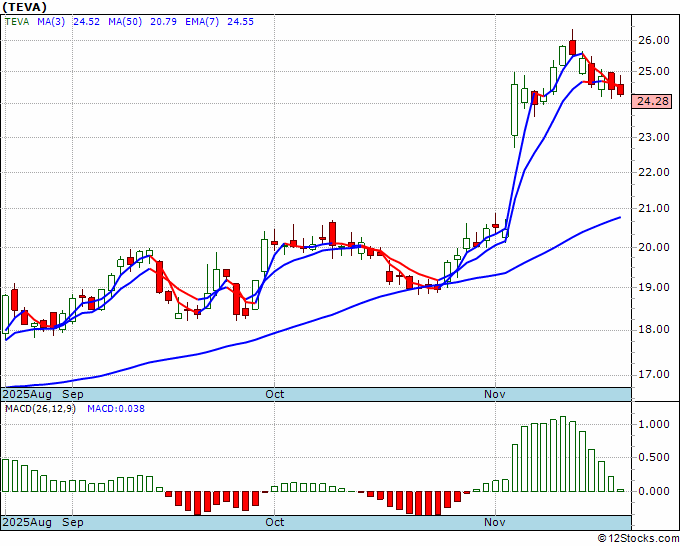Click the (TEVA) chart title

[x=24, y=7]
